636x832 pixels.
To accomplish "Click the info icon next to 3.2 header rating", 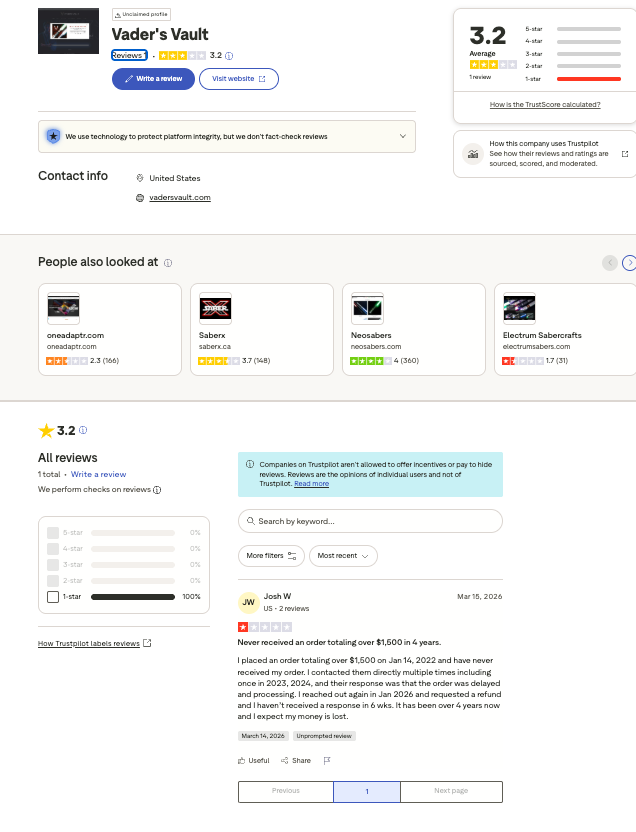I will click(229, 56).
